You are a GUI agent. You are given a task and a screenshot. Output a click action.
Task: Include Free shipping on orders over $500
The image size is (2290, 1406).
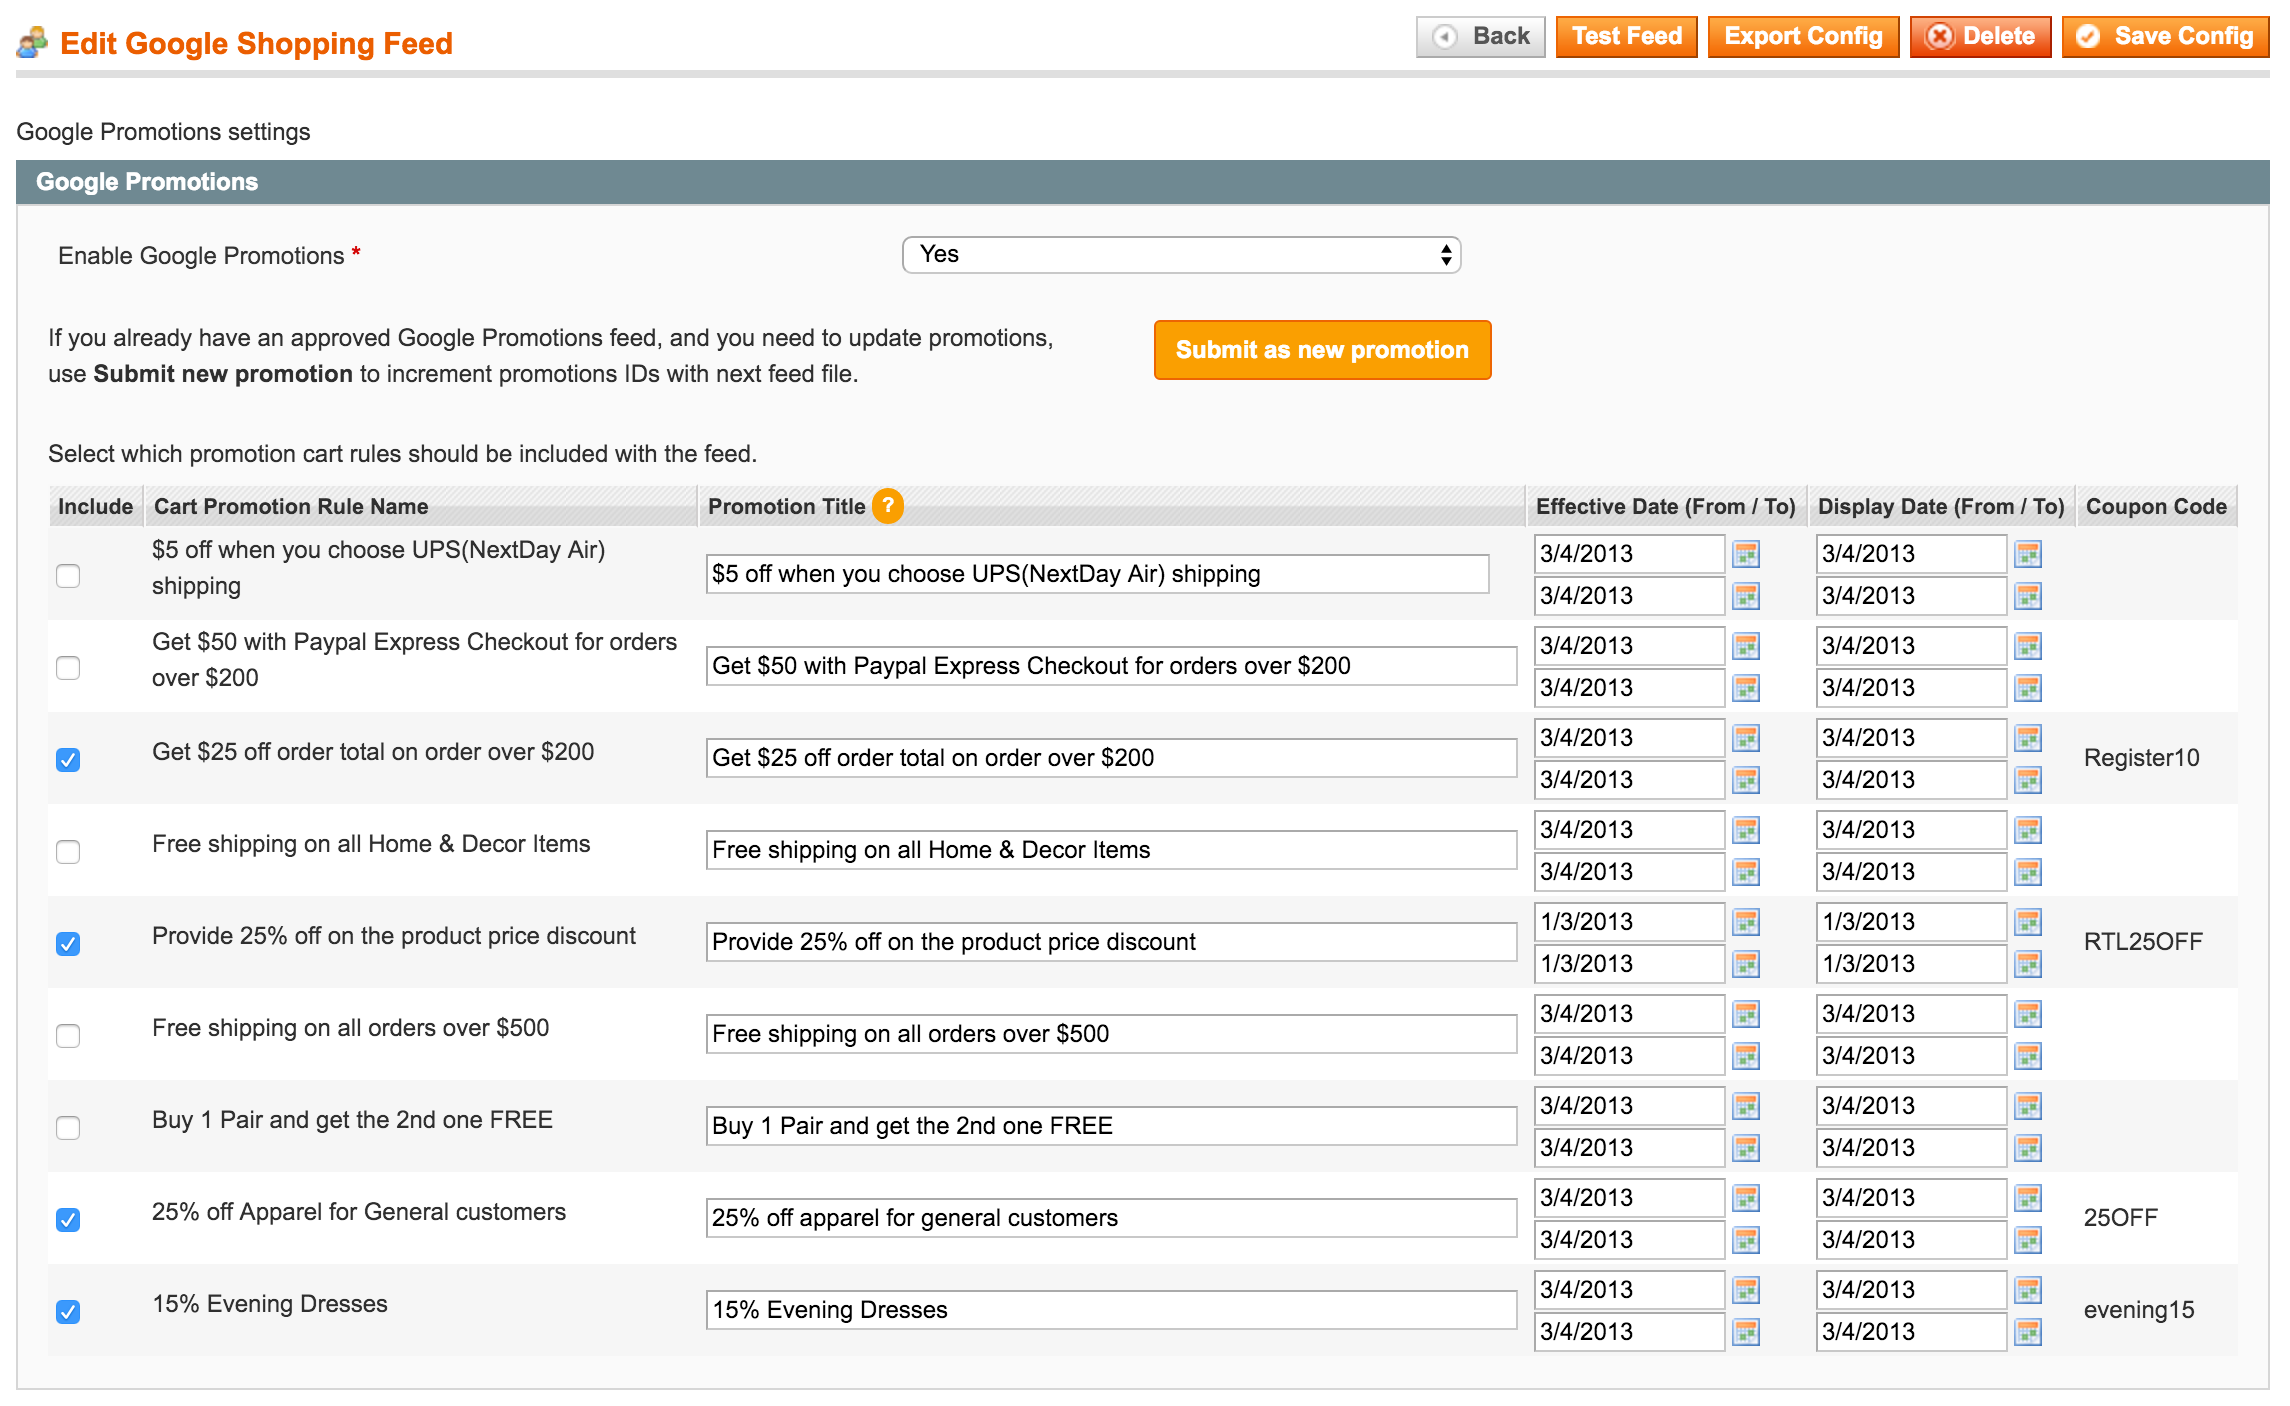(x=68, y=1036)
